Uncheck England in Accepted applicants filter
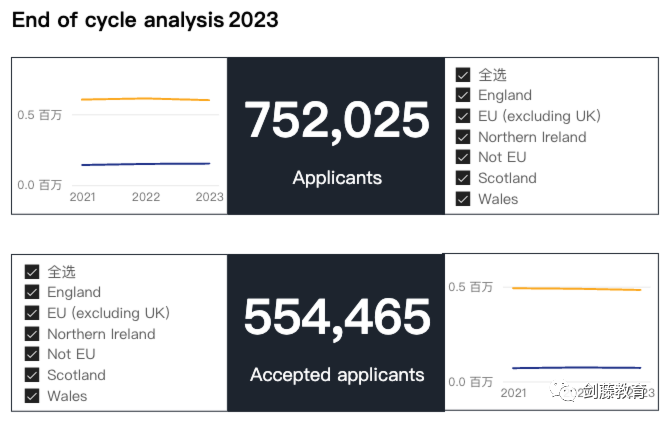The height and width of the screenshot is (421, 668). coord(32,292)
